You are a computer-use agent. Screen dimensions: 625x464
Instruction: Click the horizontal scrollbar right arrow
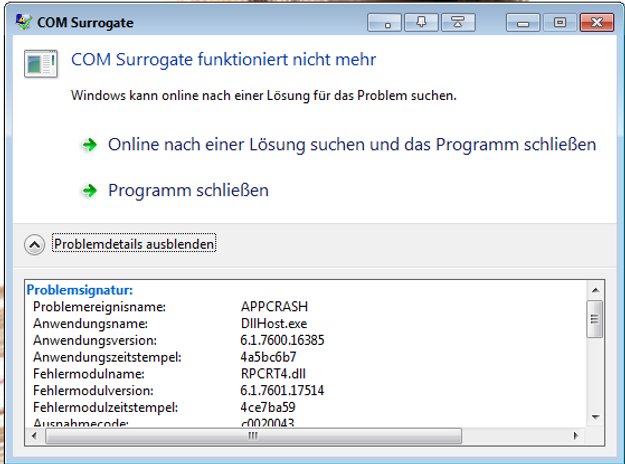point(576,436)
